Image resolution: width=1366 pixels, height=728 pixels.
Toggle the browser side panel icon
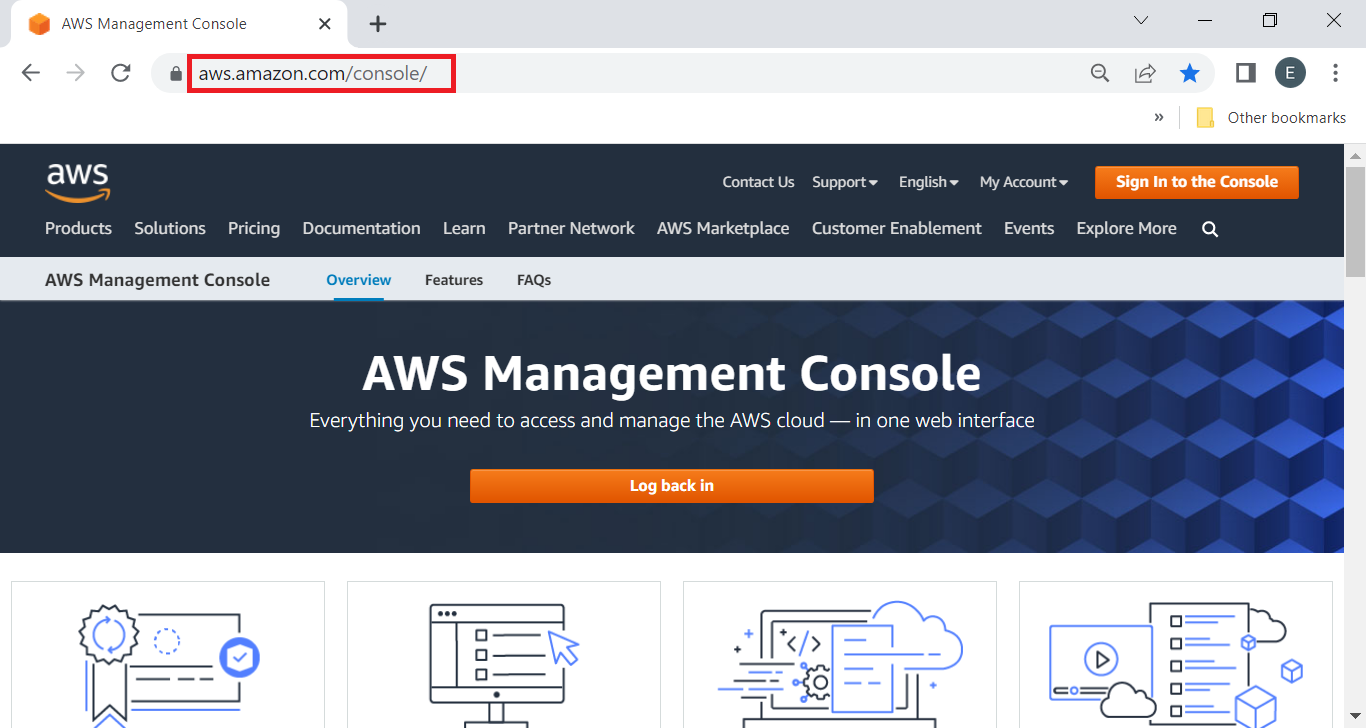pos(1245,73)
